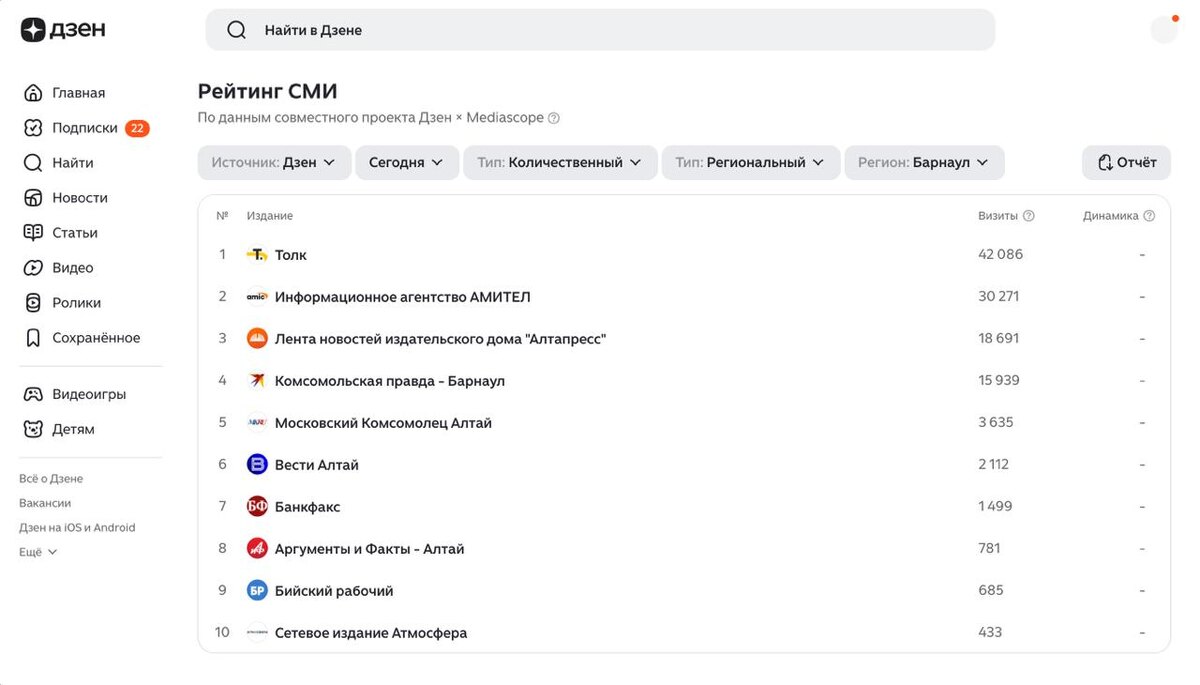Click the Найти sidebar search icon

pos(34,163)
